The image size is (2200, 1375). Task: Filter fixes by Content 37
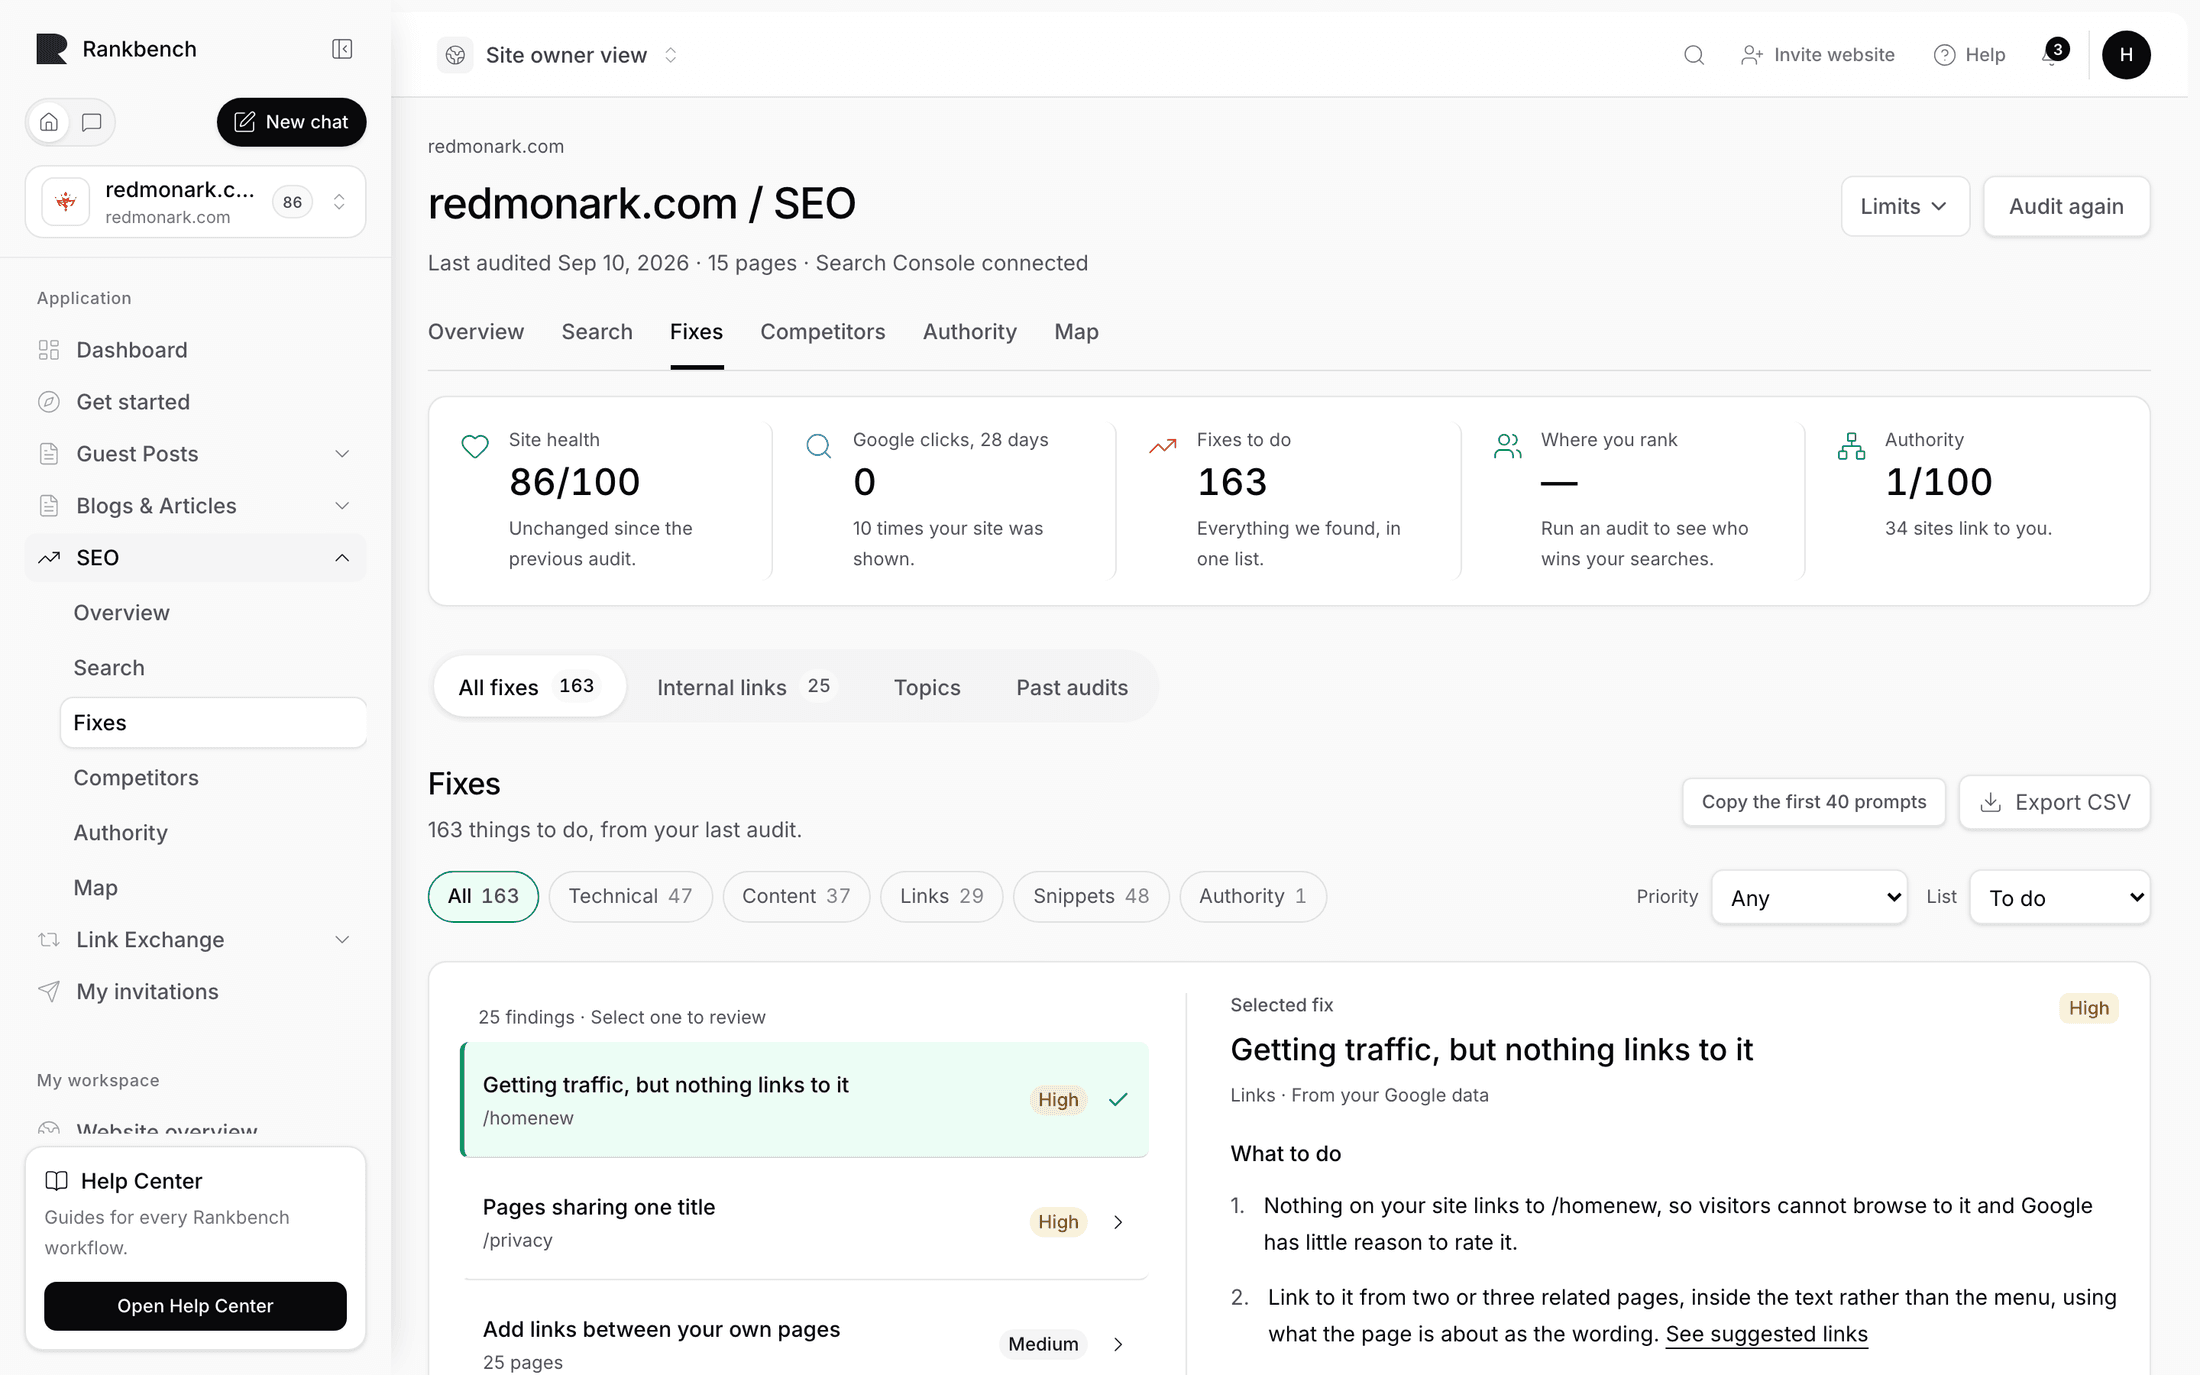coord(796,897)
